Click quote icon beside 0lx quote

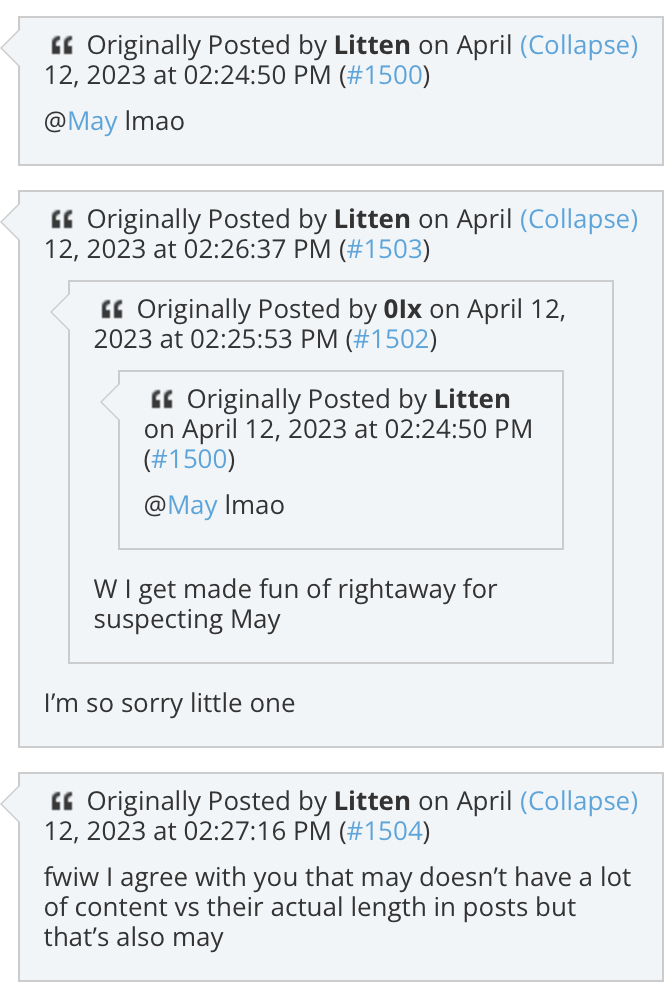tap(112, 310)
